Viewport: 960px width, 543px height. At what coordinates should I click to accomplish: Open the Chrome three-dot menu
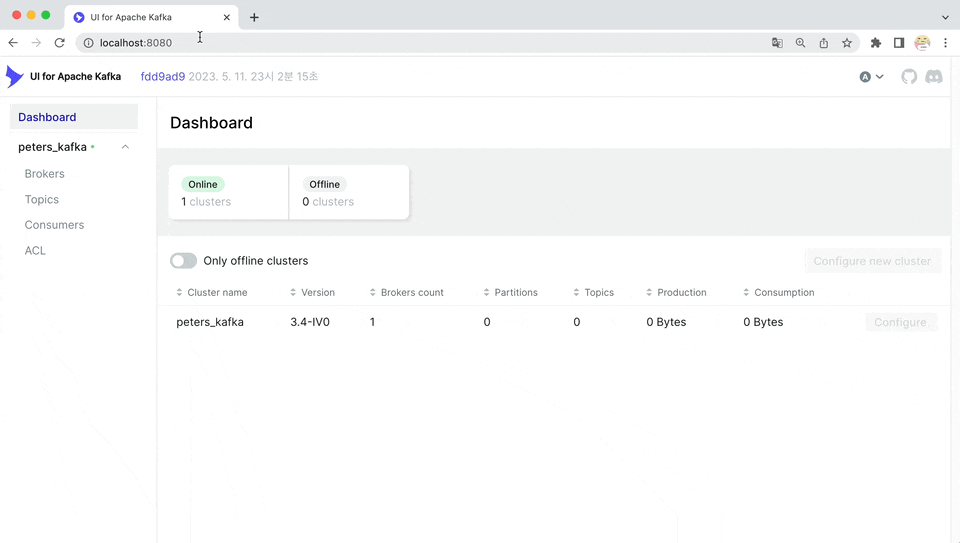click(945, 43)
